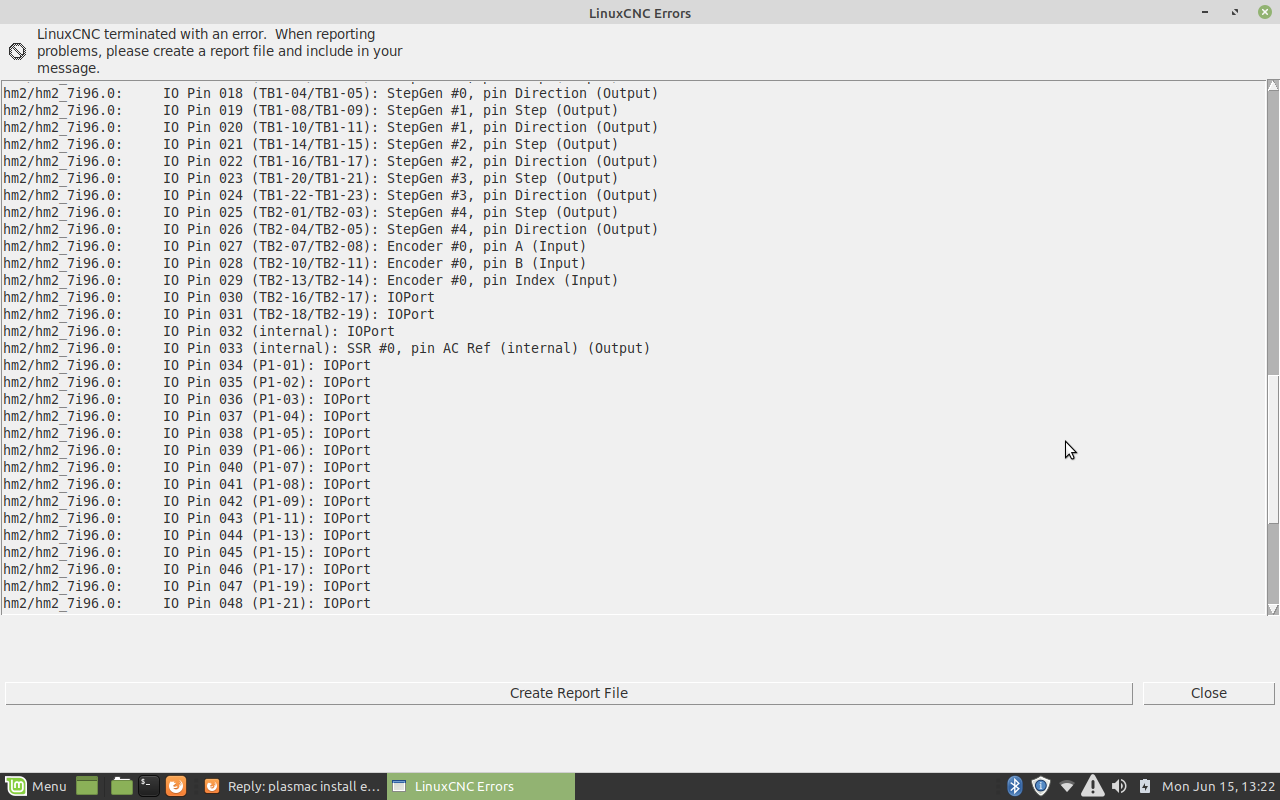Switch to the 'Reply: plasmac install' browser window
Viewport: 1280px width, 800px height.
click(x=292, y=786)
